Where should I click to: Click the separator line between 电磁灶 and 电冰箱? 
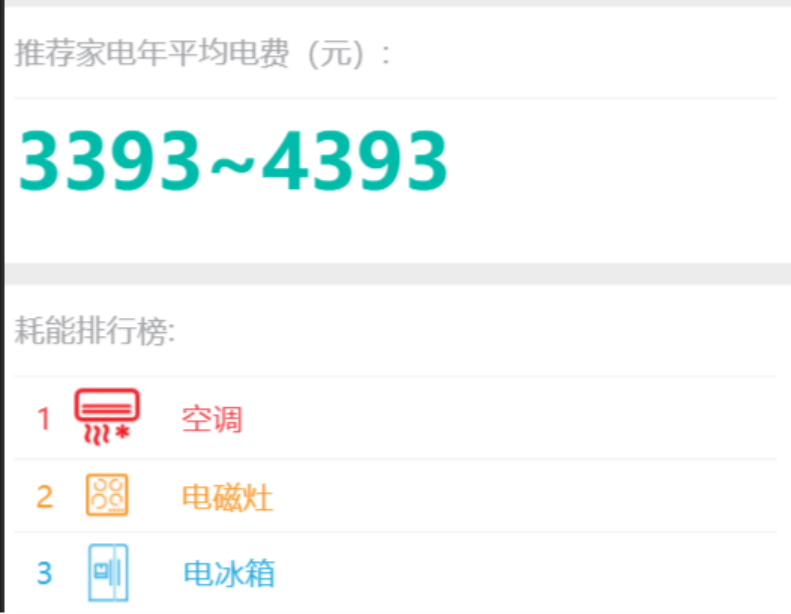pos(395,532)
